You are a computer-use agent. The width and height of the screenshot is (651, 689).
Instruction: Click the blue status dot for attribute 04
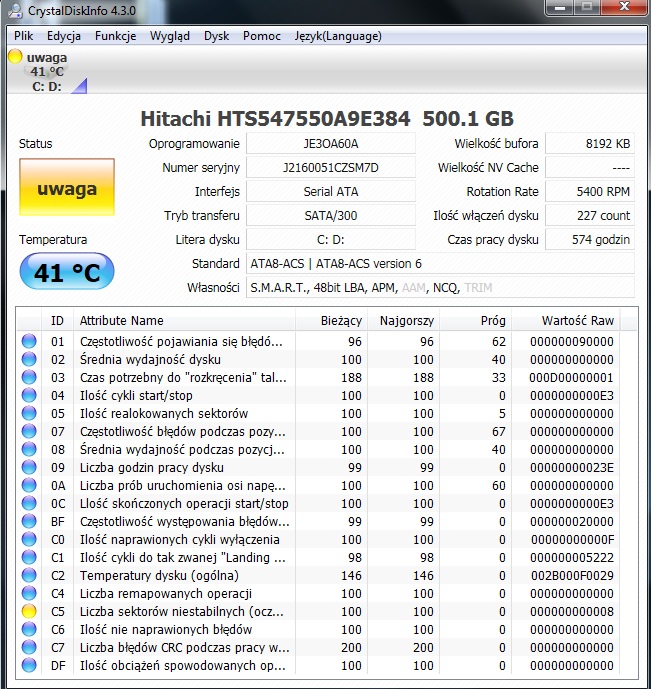pos(29,395)
